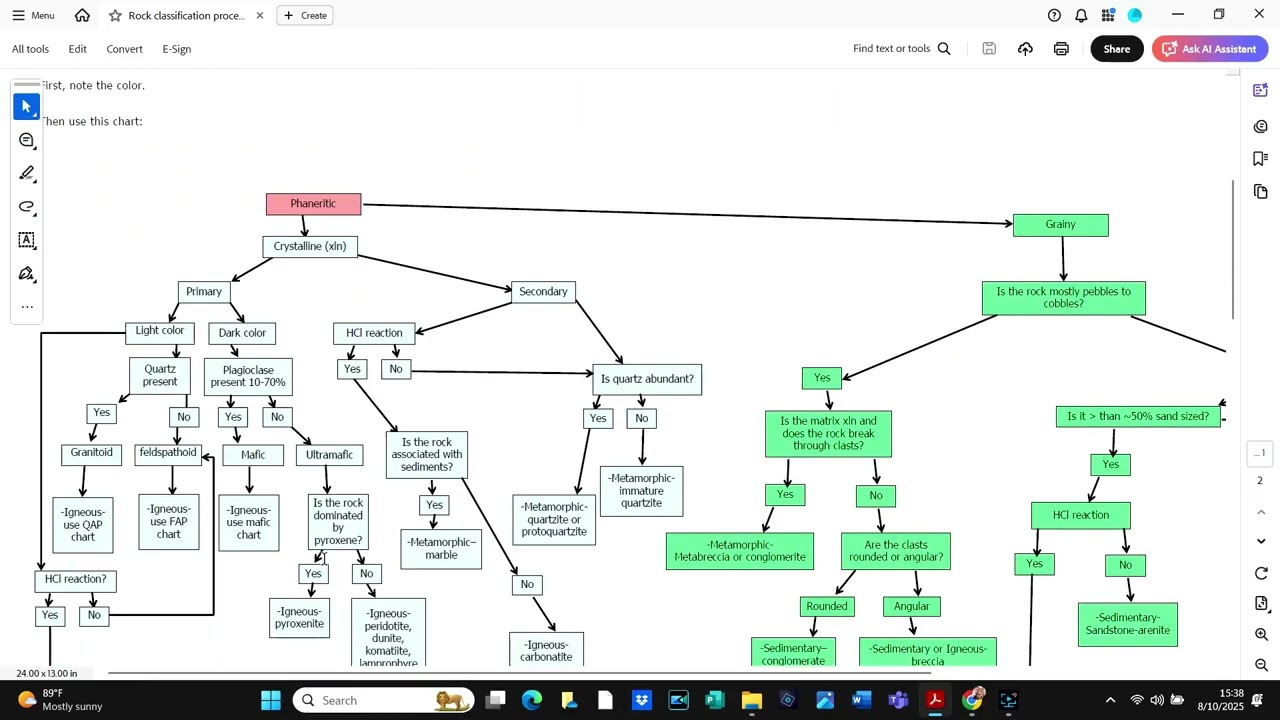Zoom in with the plus magnifier
Image resolution: width=1280 pixels, height=720 pixels.
pos(1261,634)
